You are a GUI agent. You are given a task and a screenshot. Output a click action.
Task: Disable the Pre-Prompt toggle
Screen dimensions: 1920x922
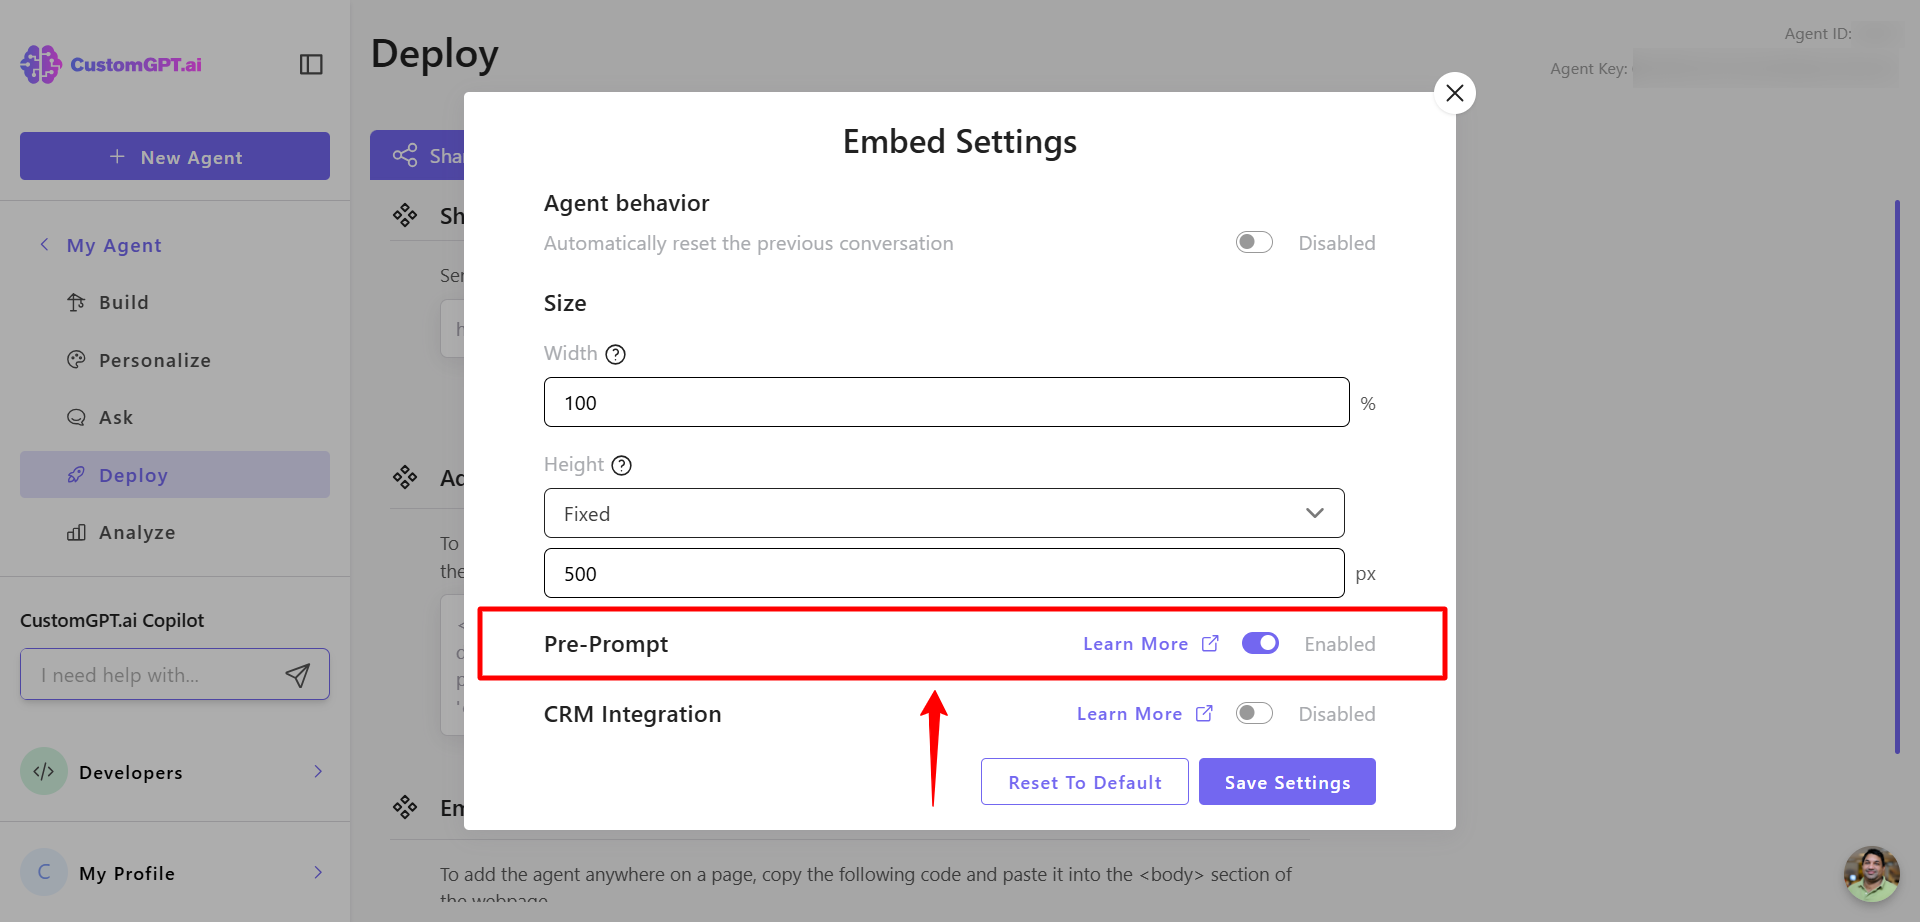[x=1260, y=644]
